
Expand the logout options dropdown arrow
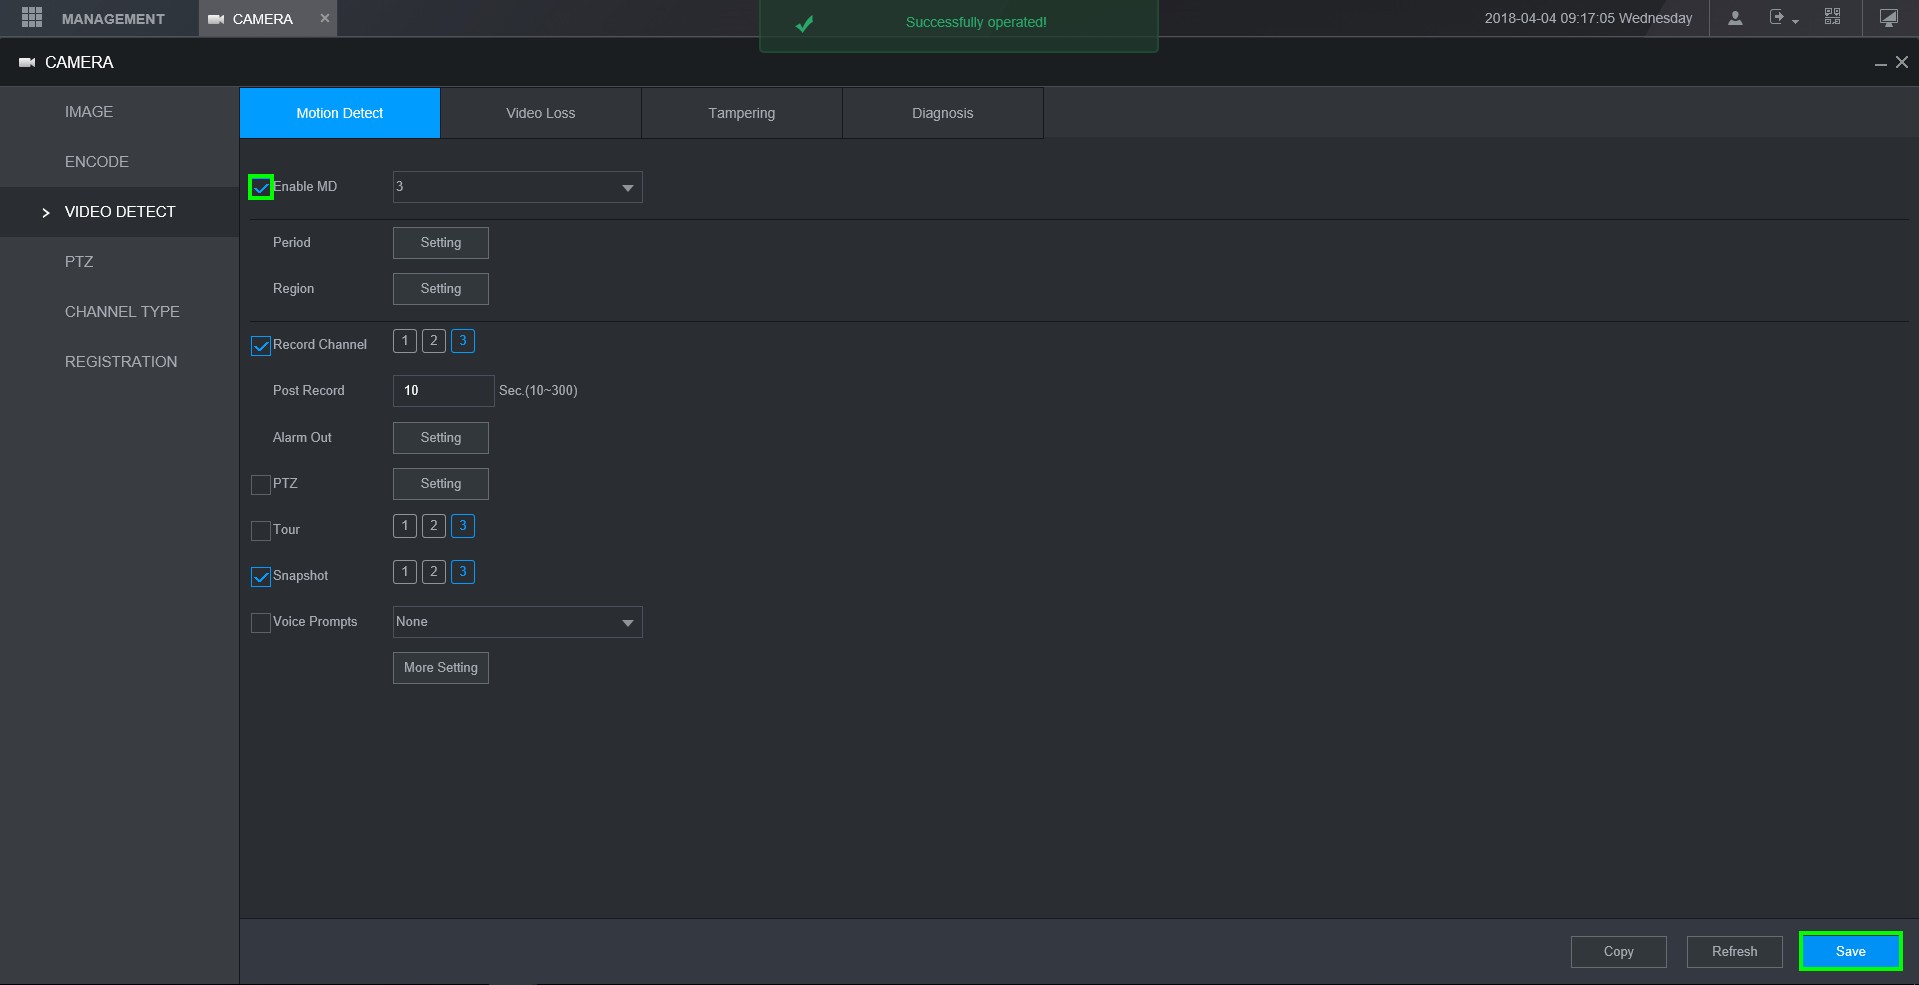(1796, 21)
